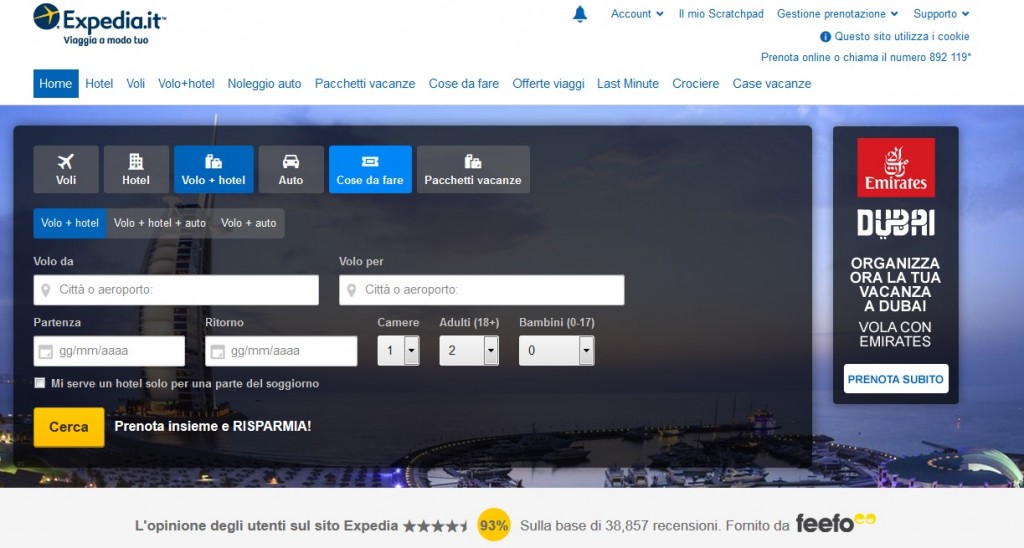Go to Crociere in the navigation bar

pos(696,84)
